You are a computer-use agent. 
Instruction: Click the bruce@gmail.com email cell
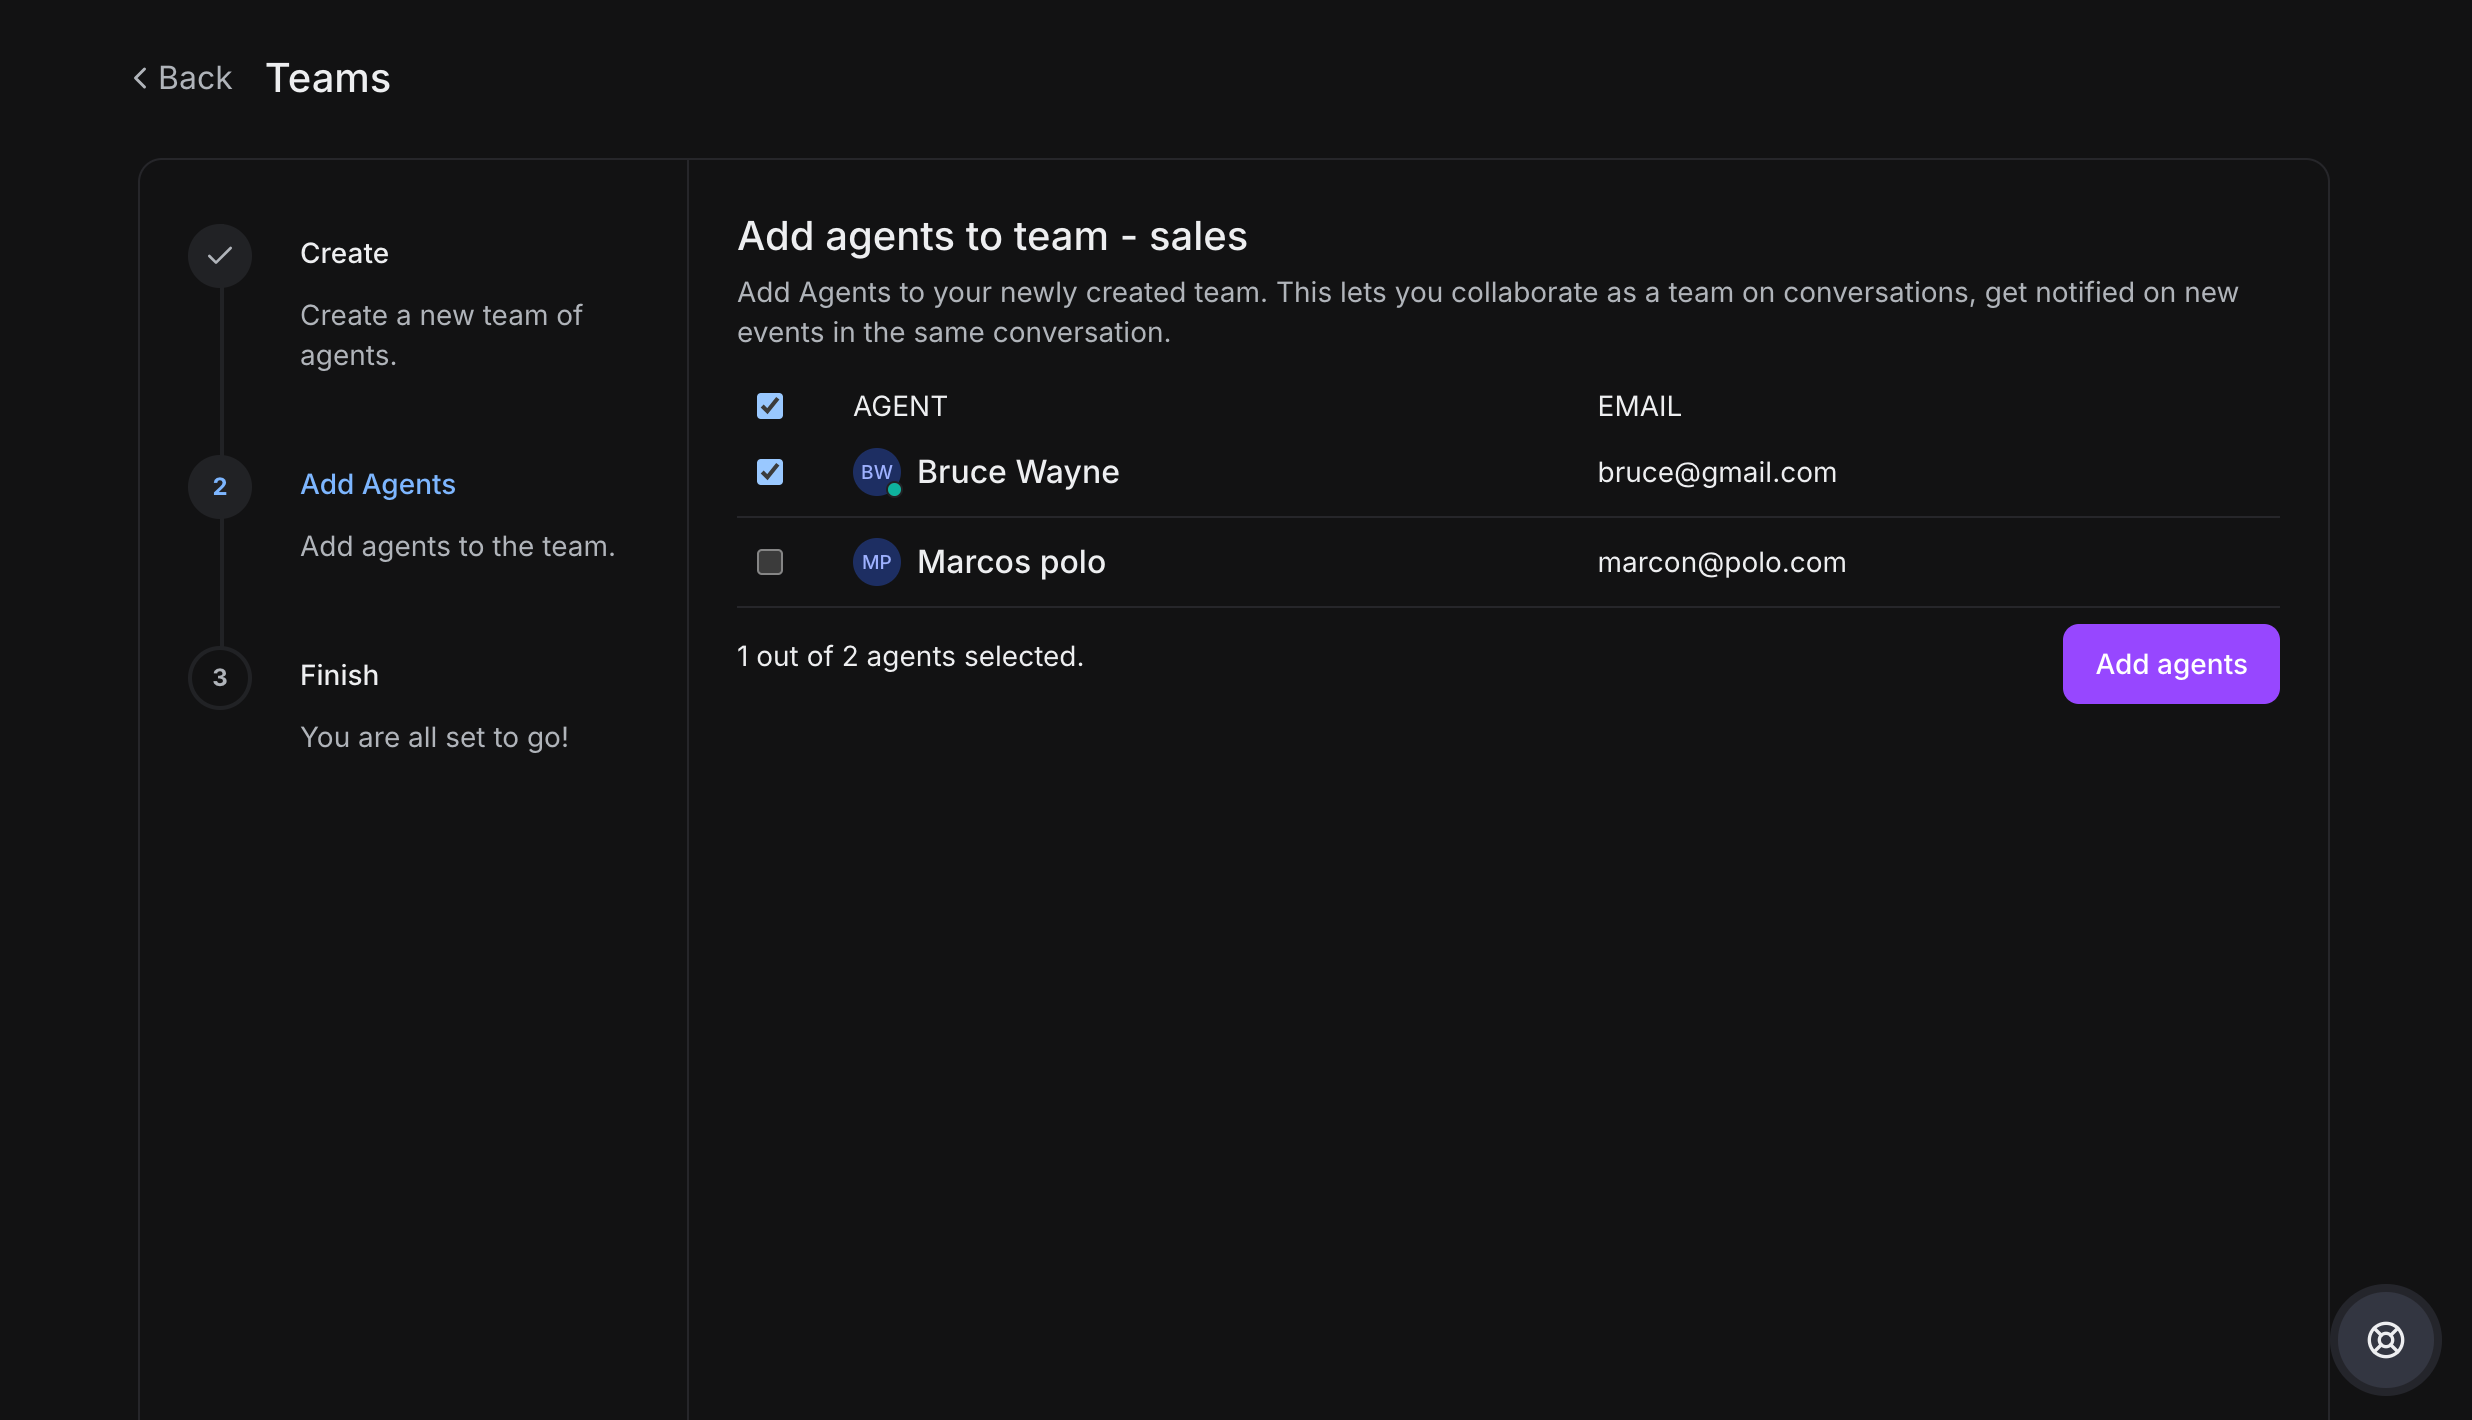click(1716, 472)
